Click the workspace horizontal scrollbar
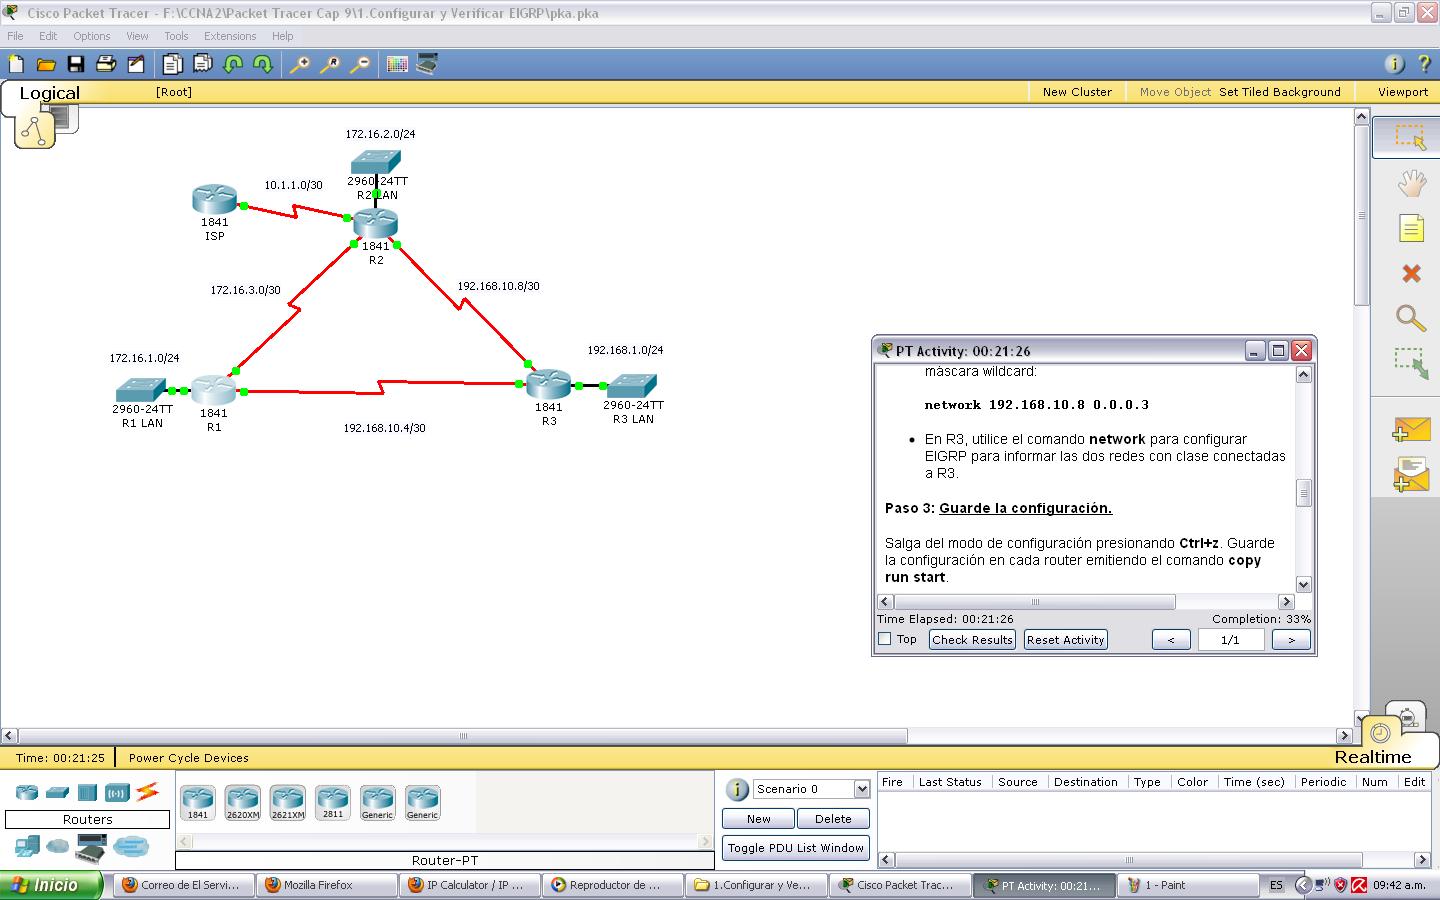 click(x=462, y=736)
